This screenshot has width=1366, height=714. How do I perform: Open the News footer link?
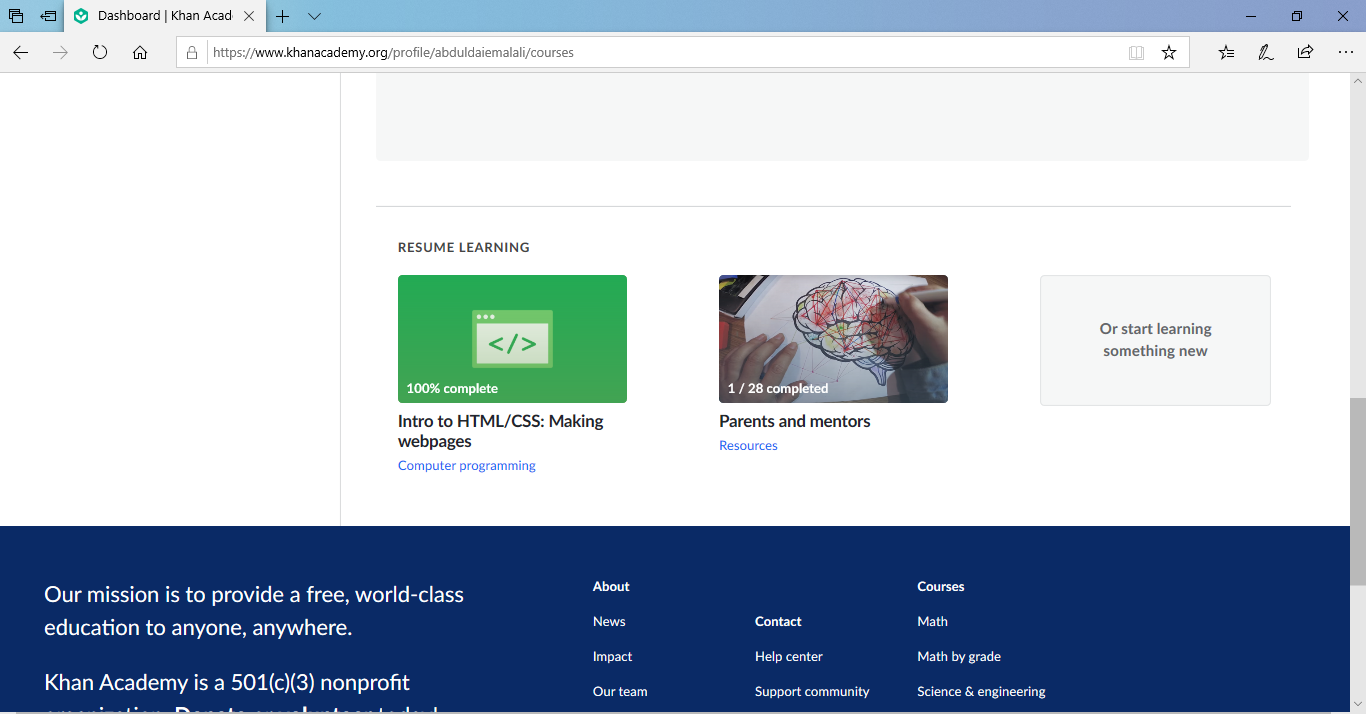pos(609,621)
